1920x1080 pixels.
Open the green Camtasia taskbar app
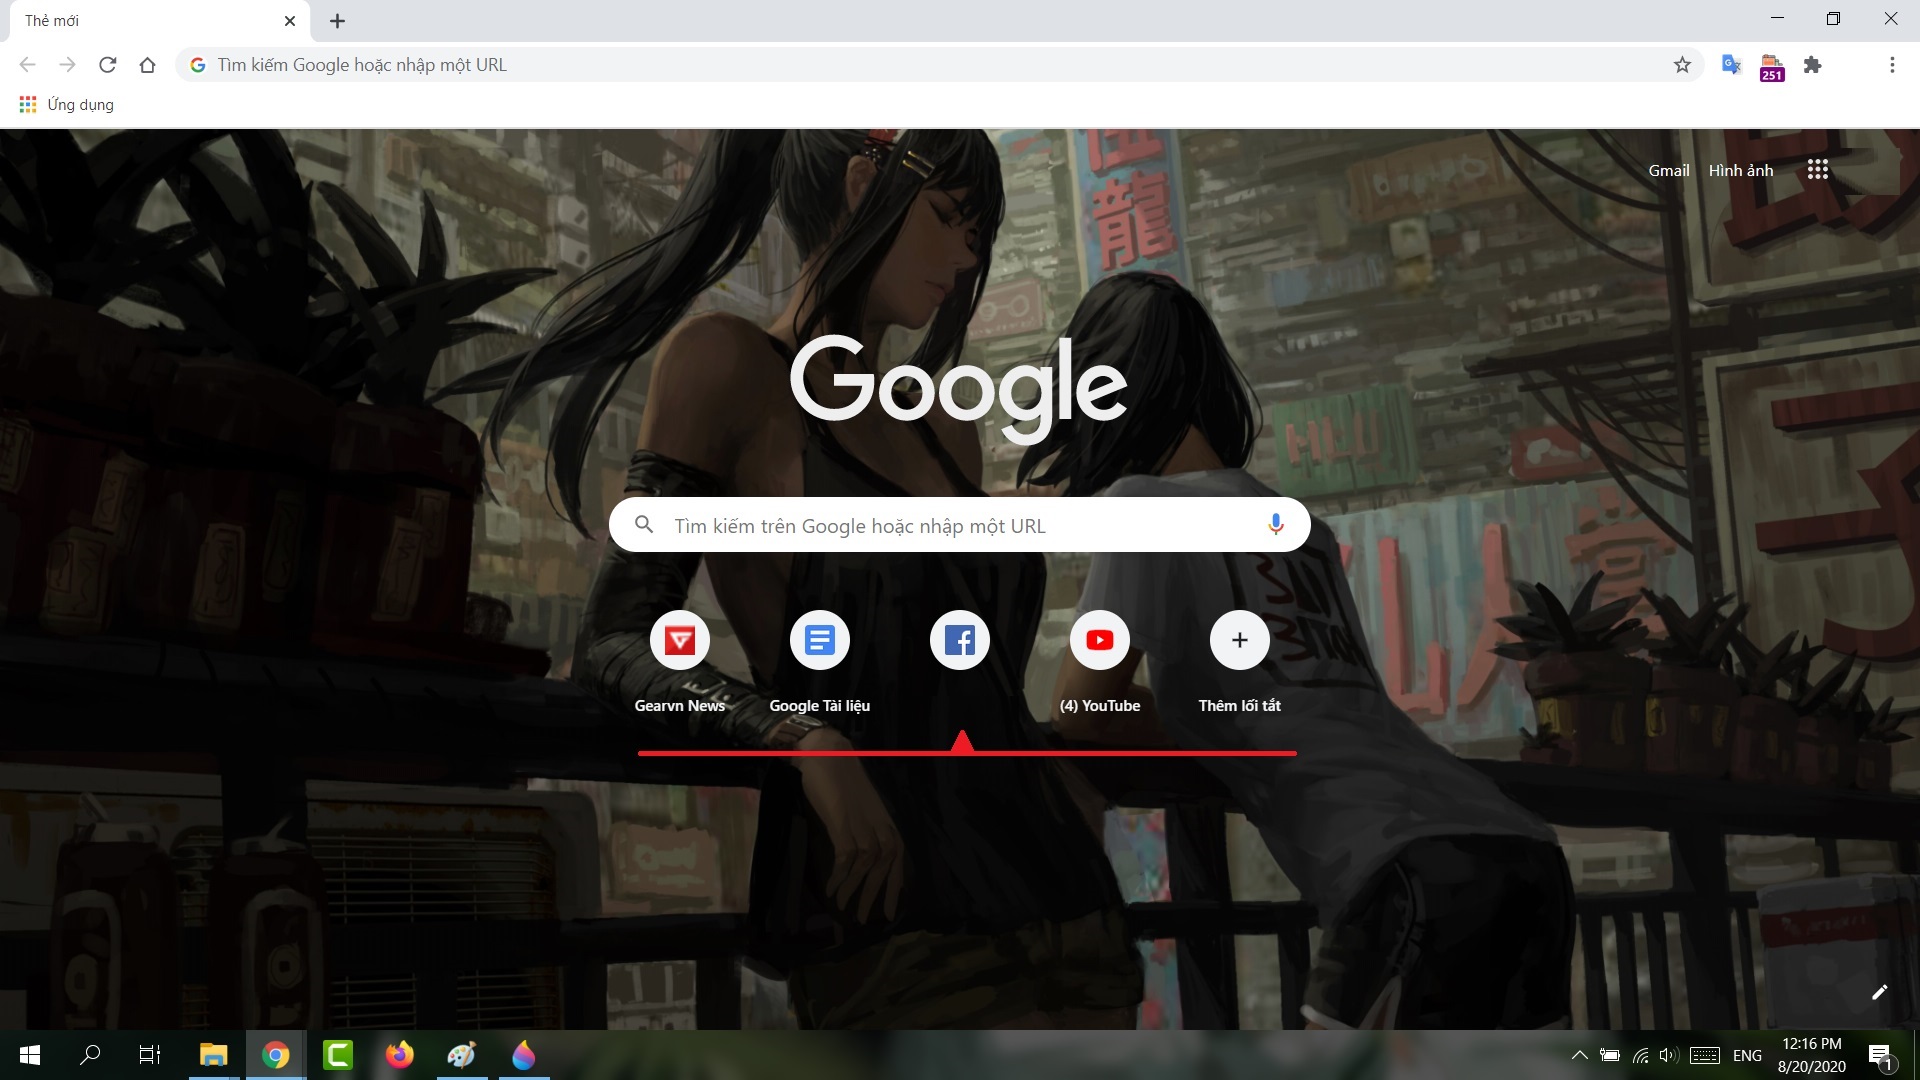(337, 1055)
